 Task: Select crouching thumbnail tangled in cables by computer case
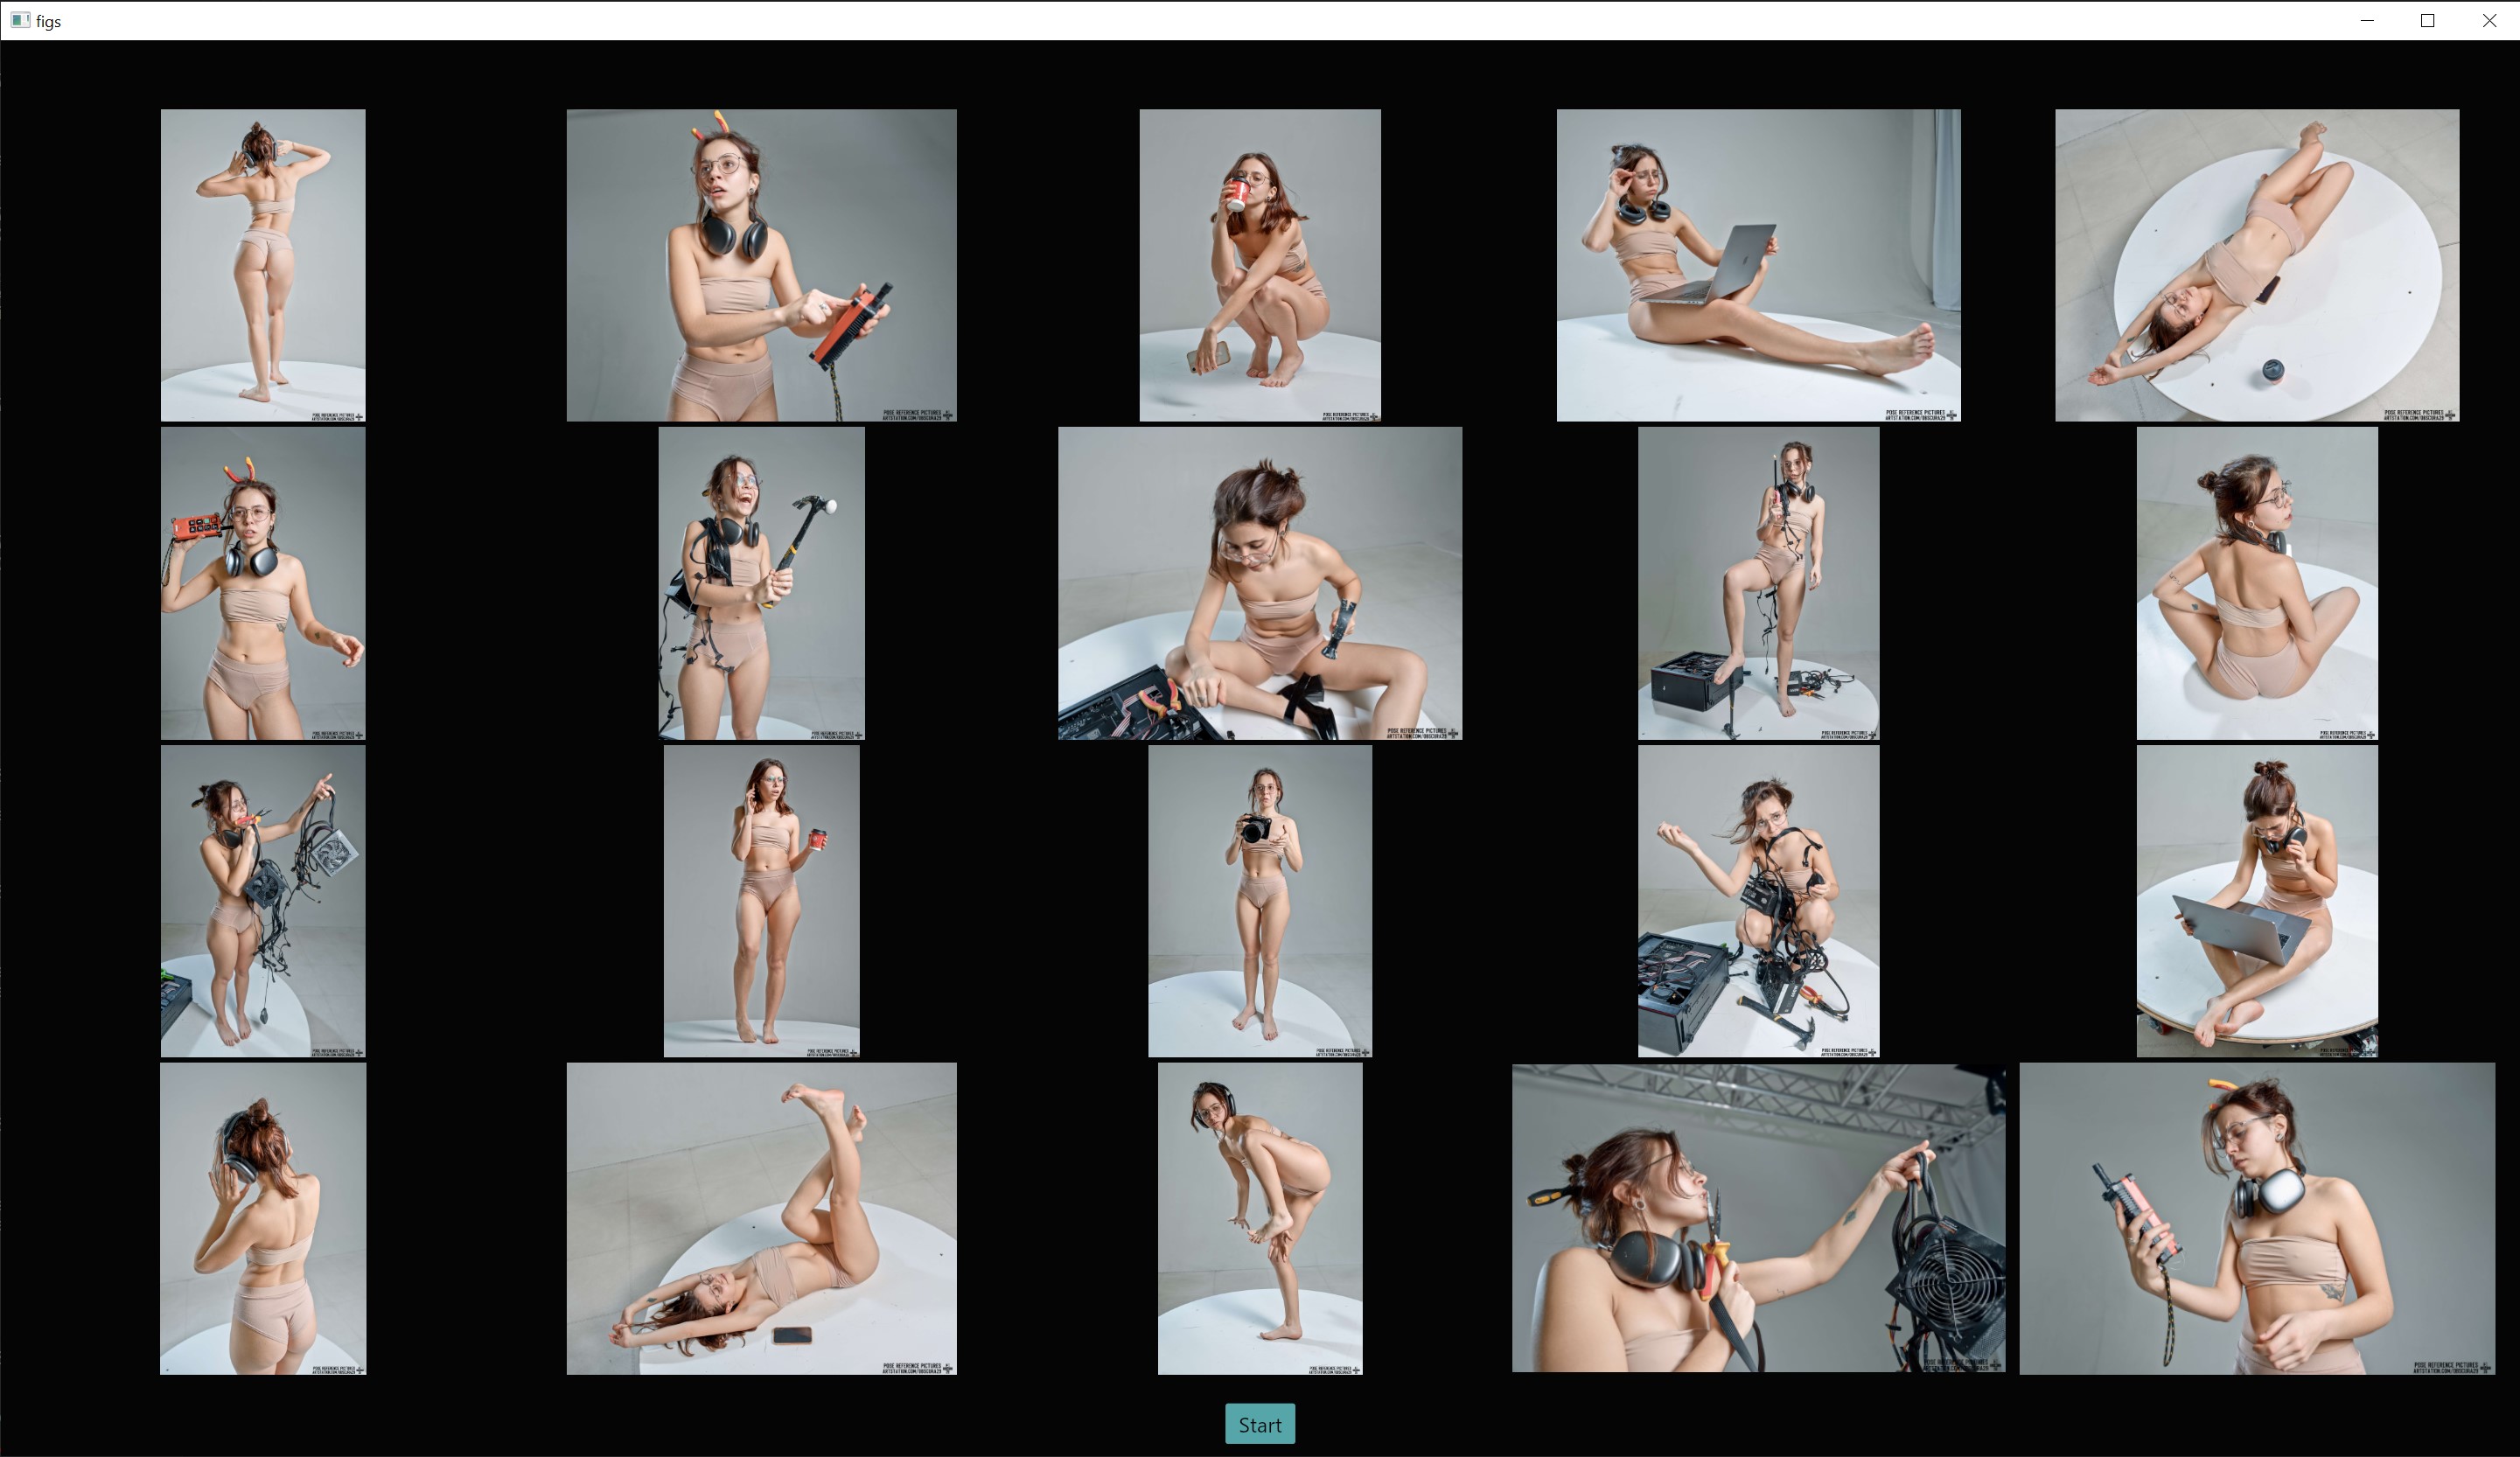(x=1758, y=901)
